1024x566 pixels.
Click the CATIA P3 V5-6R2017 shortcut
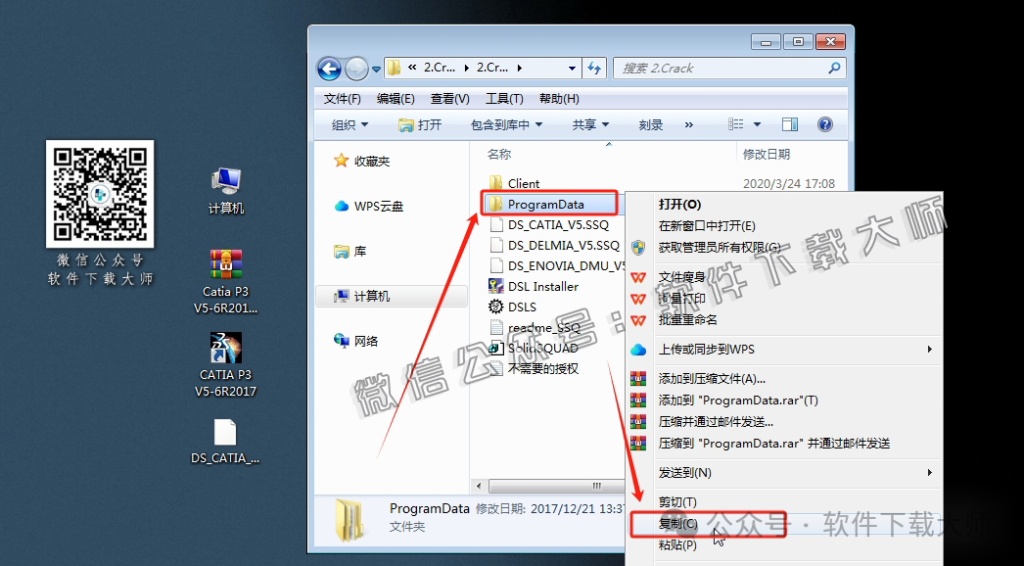(226, 364)
